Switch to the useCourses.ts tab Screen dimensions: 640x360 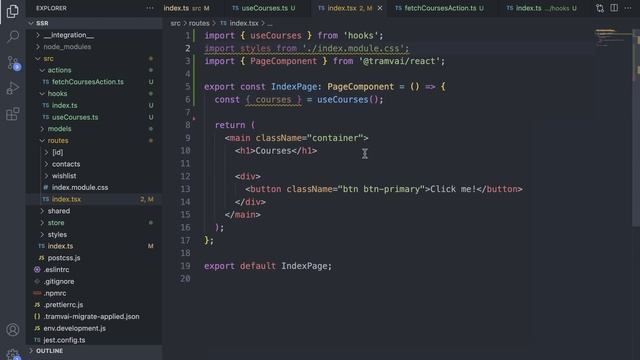point(264,8)
